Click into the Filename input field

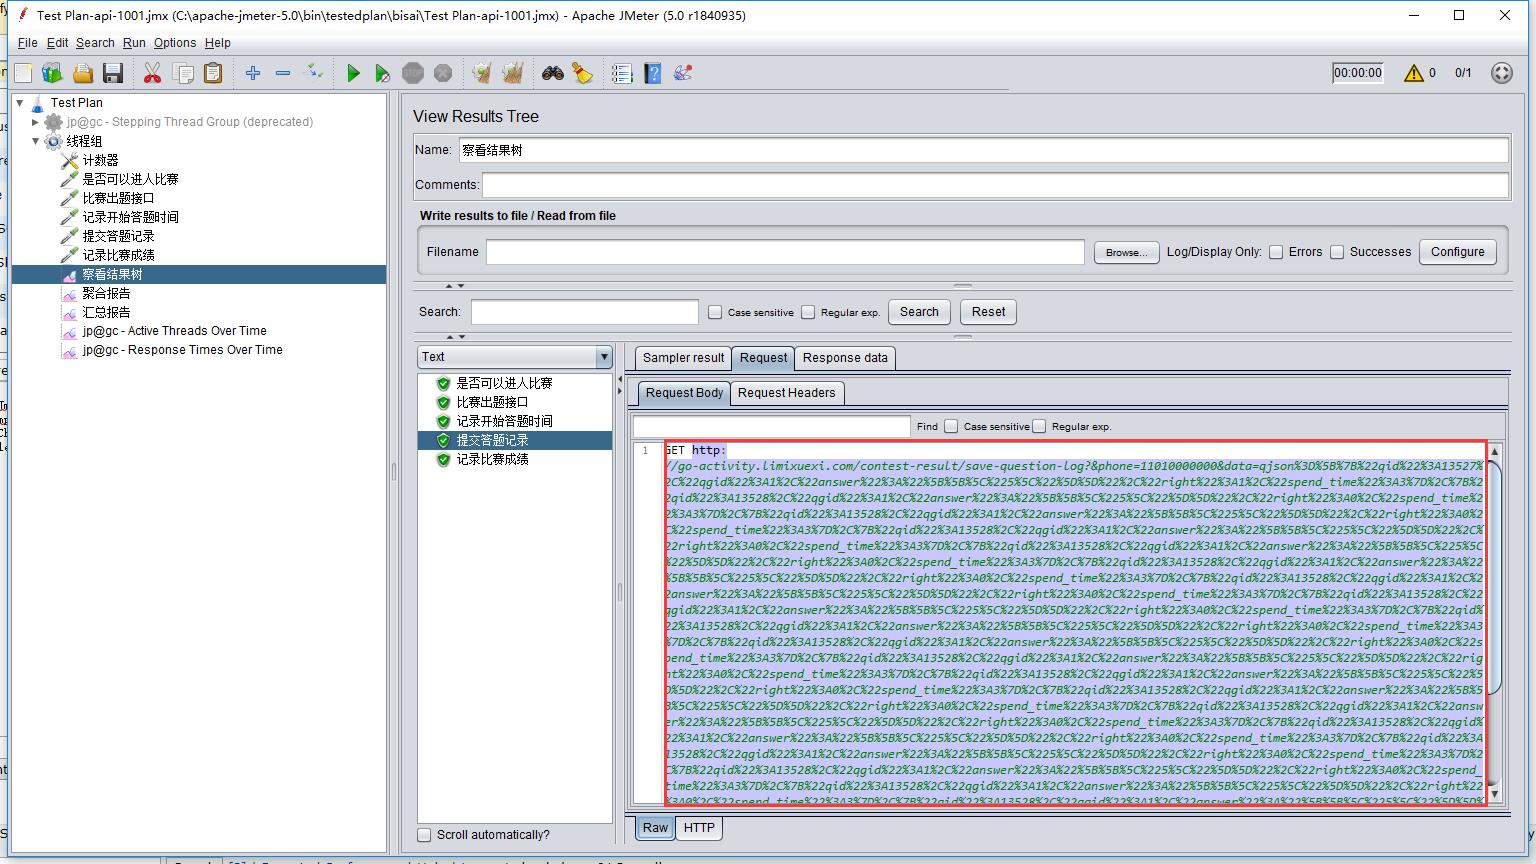tap(785, 252)
